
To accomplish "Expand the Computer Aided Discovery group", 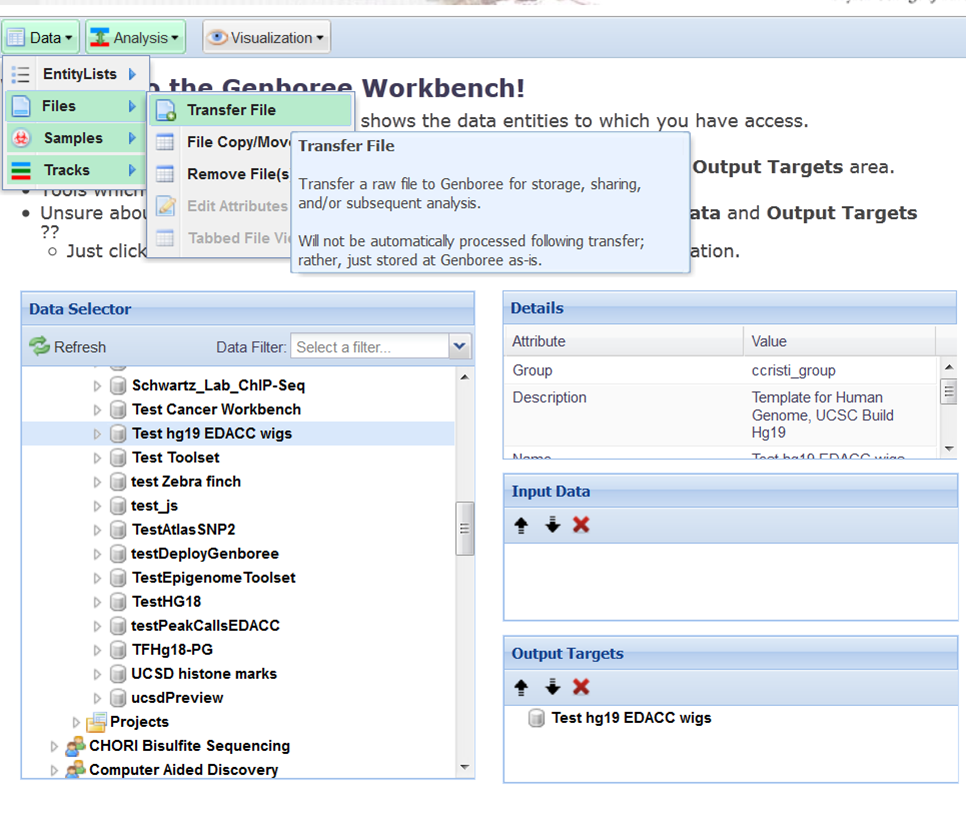I will 55,770.
